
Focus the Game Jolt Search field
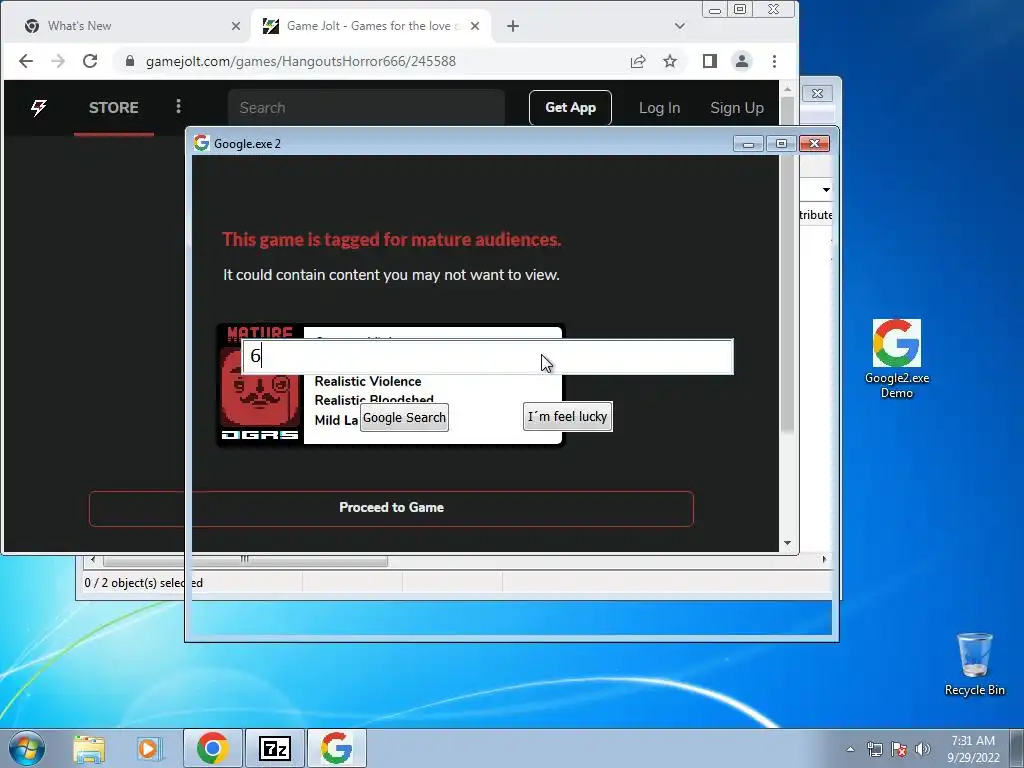pos(366,108)
